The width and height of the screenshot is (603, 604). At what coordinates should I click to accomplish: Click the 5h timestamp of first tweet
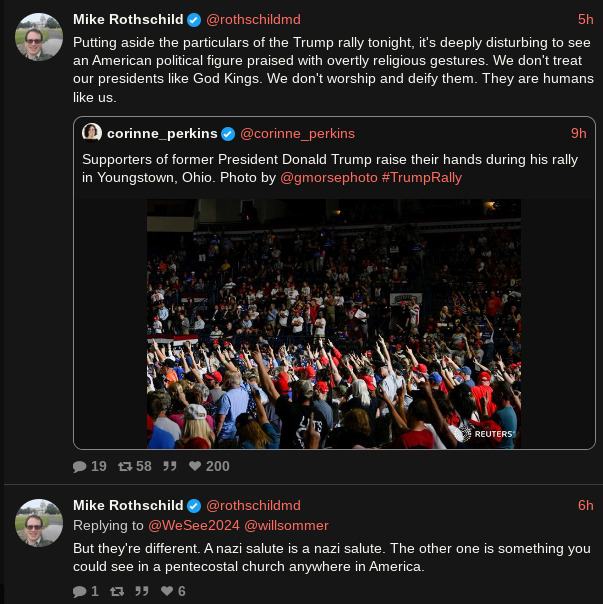585,19
